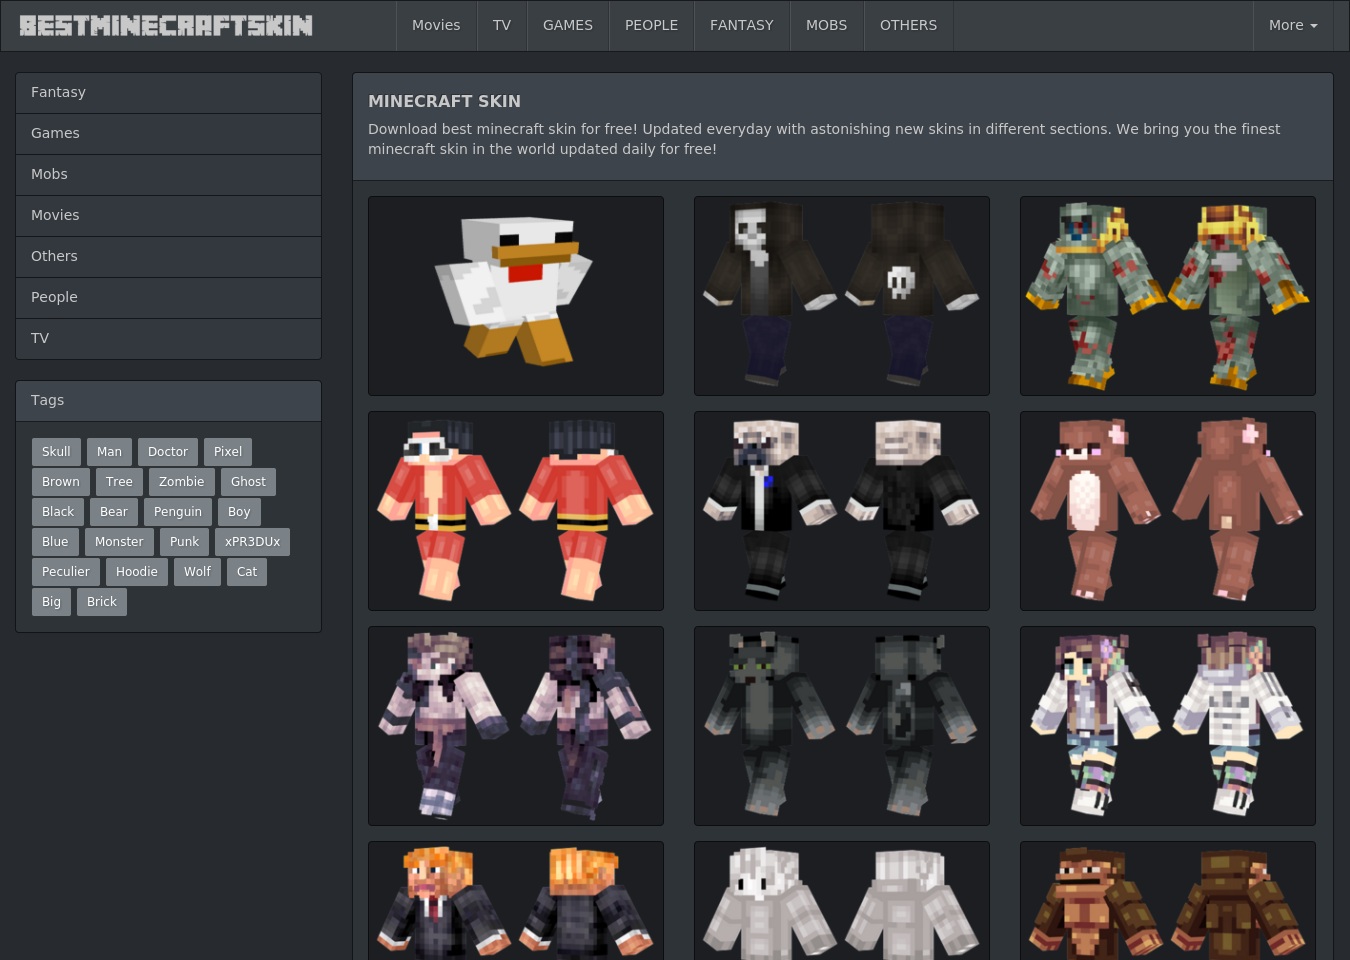Open the white chicken skin thumbnail
Image resolution: width=1350 pixels, height=960 pixels.
pyautogui.click(x=516, y=296)
